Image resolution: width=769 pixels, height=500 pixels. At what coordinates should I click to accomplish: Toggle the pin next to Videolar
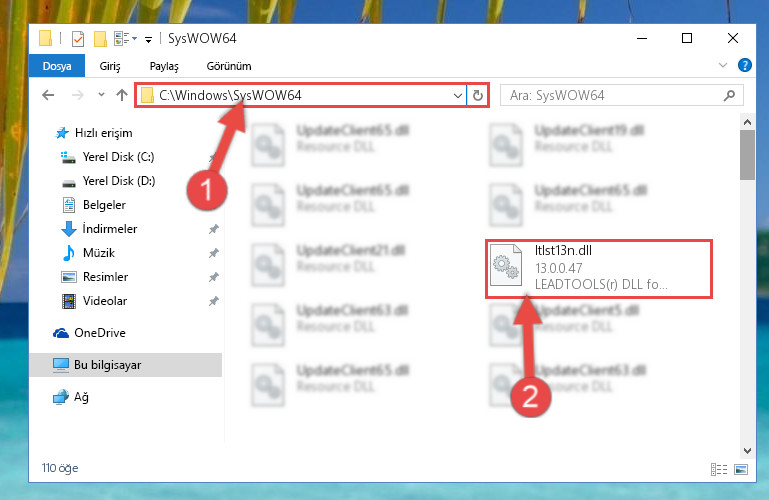click(213, 301)
